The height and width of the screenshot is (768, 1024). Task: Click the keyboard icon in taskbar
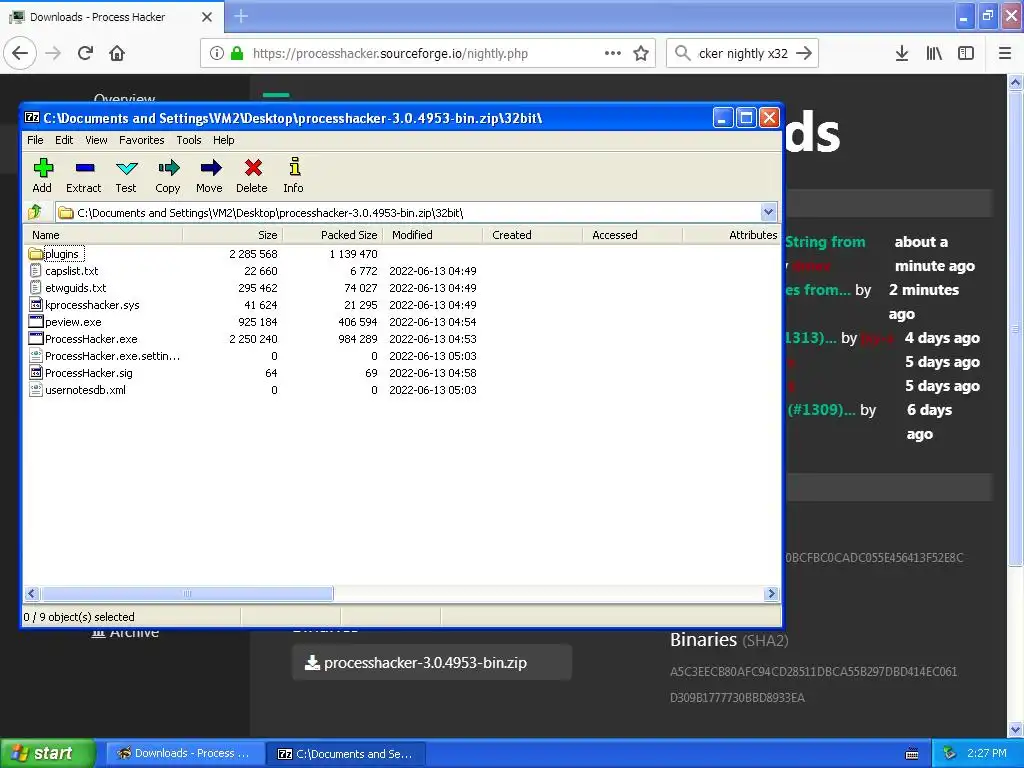pos(912,754)
